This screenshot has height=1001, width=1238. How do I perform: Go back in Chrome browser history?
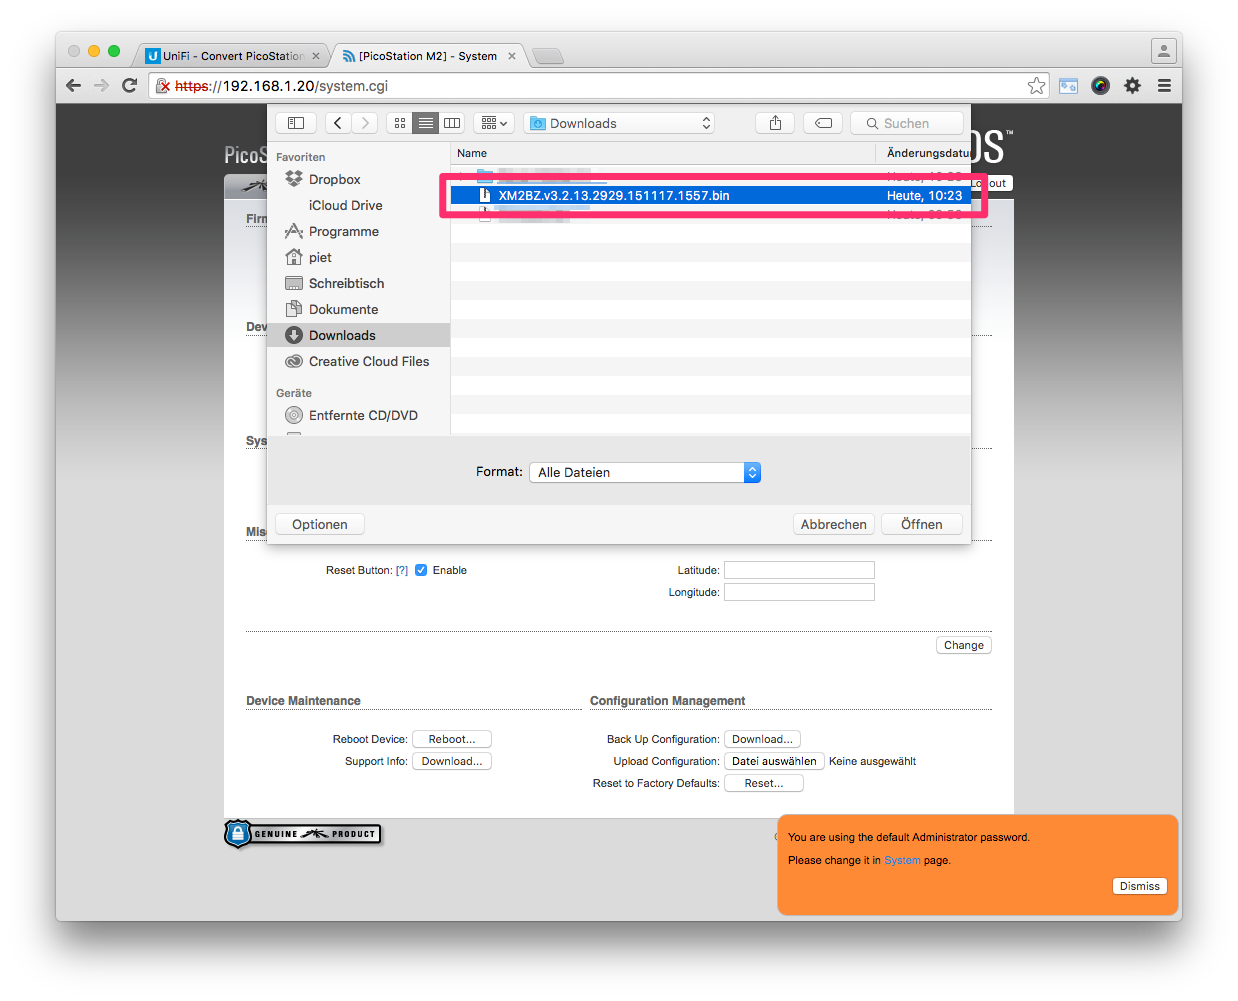click(73, 86)
